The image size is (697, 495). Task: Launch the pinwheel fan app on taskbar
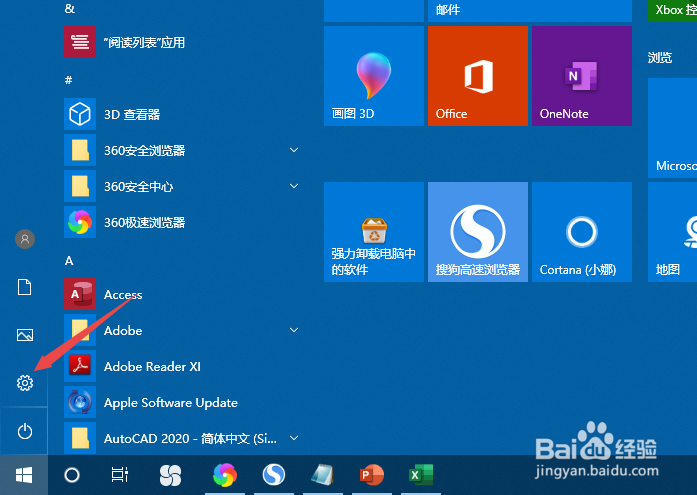pyautogui.click(x=170, y=475)
